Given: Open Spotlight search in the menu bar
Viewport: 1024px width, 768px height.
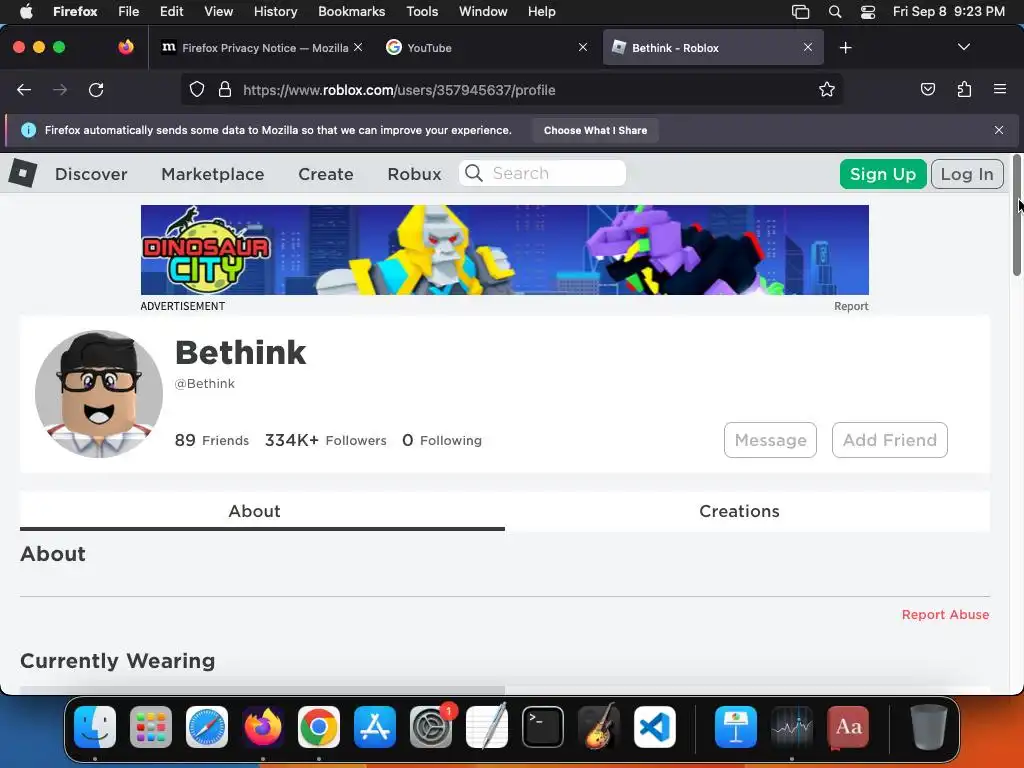Looking at the screenshot, I should [835, 11].
